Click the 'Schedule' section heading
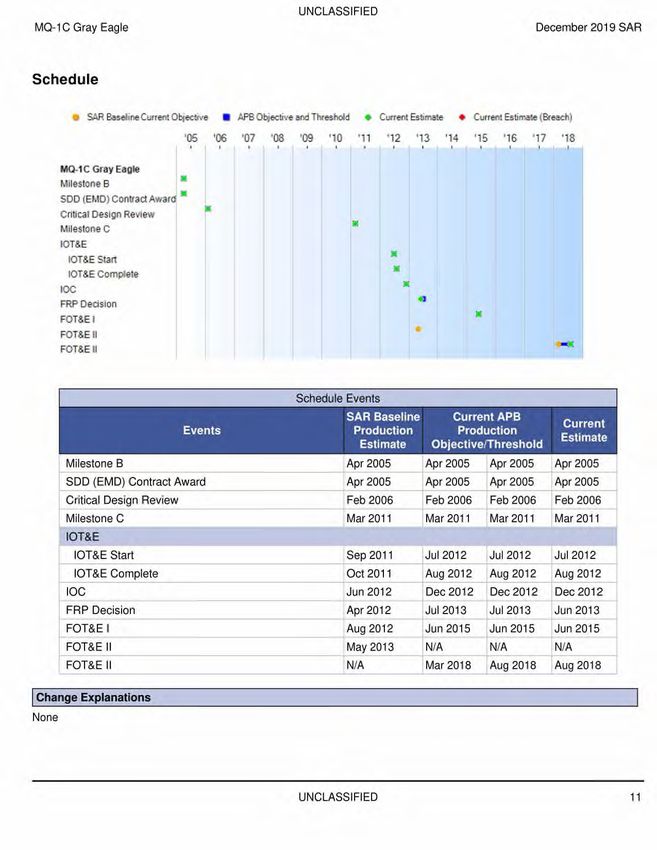 pos(65,80)
